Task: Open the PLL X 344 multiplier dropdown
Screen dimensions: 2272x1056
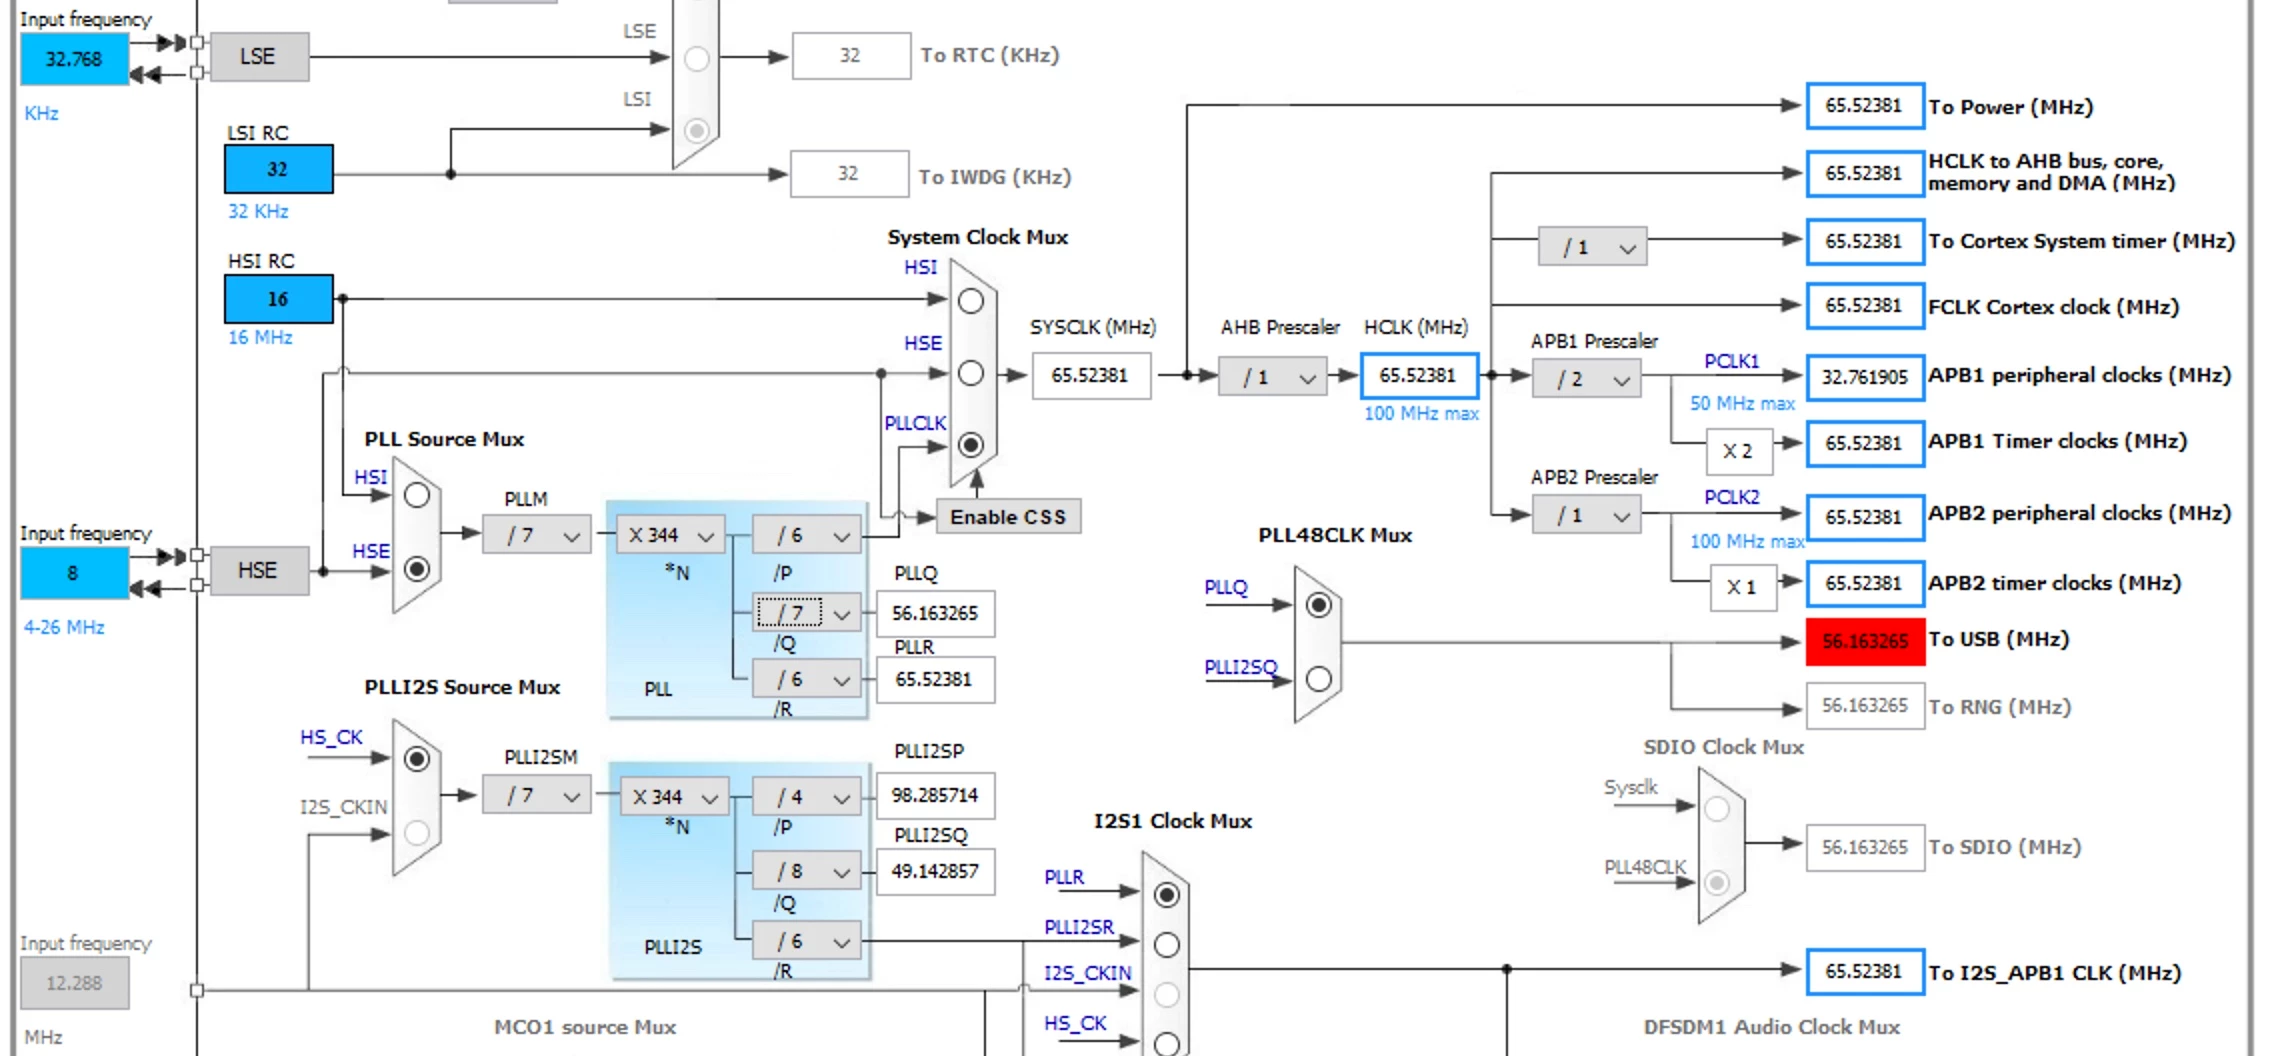Action: (671, 535)
